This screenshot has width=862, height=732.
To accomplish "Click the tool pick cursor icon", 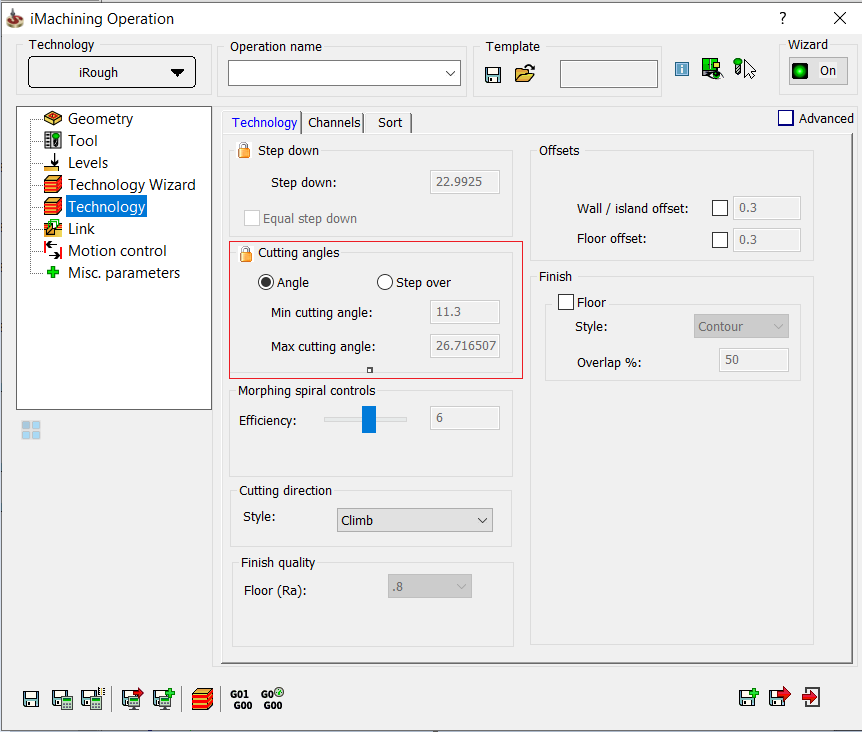I will coord(744,69).
